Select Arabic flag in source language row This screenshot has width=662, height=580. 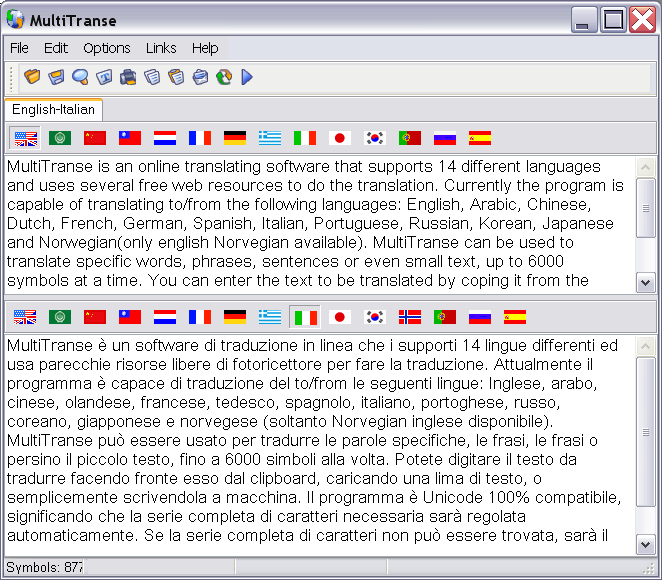[60, 138]
